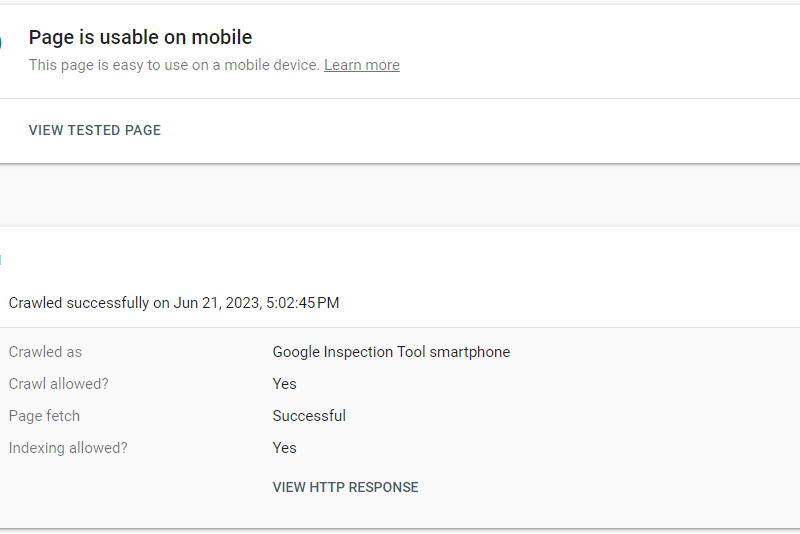Click the VIEW TESTED PAGE button
This screenshot has width=800, height=534.
tap(94, 130)
